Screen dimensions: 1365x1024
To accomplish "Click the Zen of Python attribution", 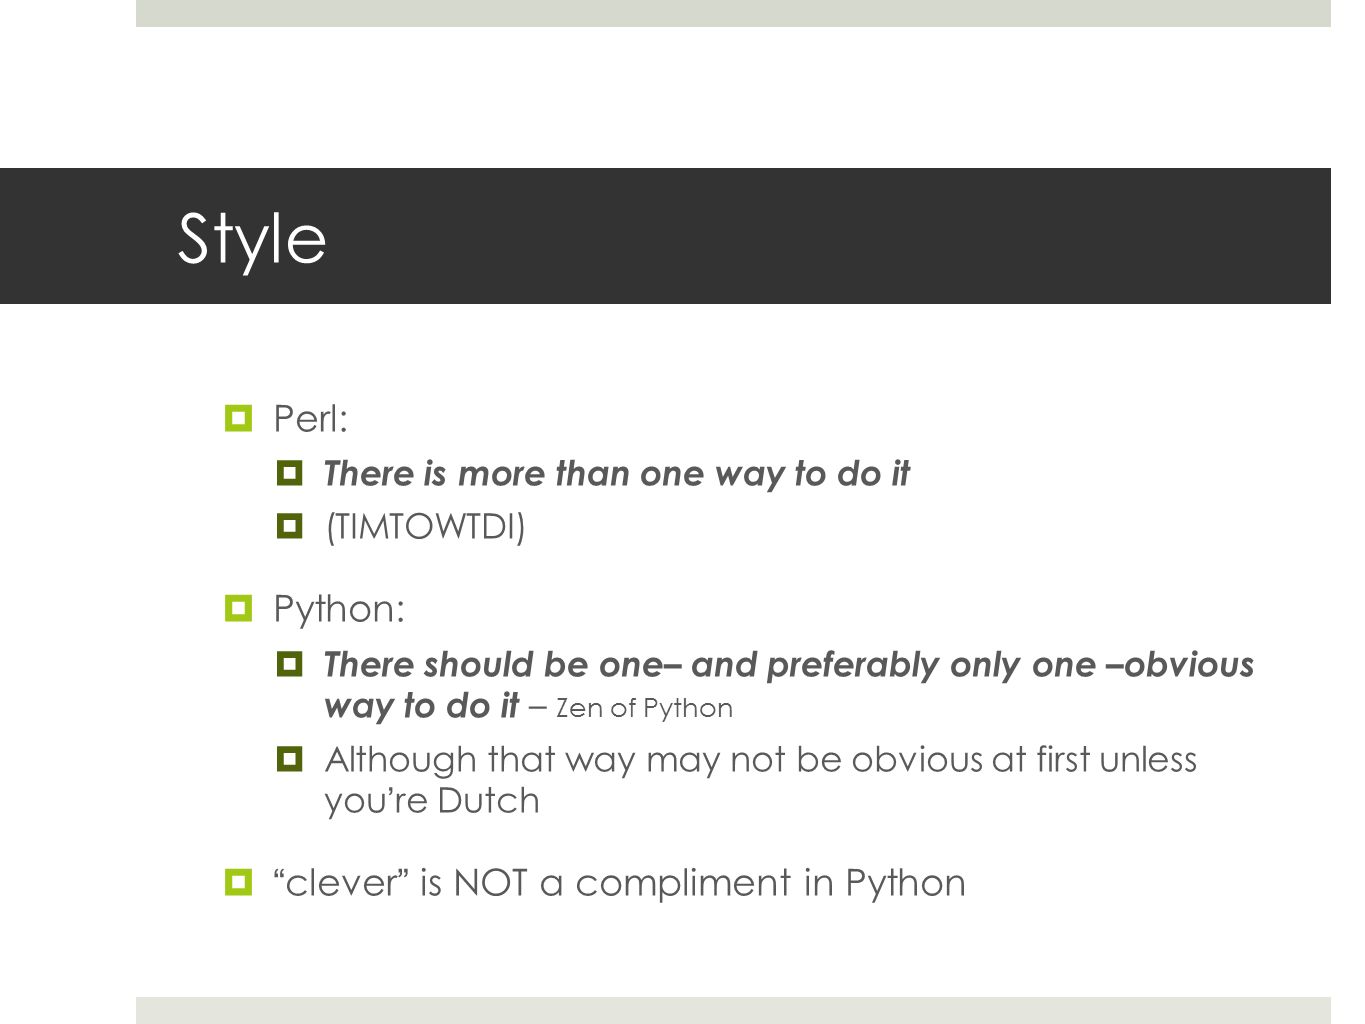I will 644,708.
